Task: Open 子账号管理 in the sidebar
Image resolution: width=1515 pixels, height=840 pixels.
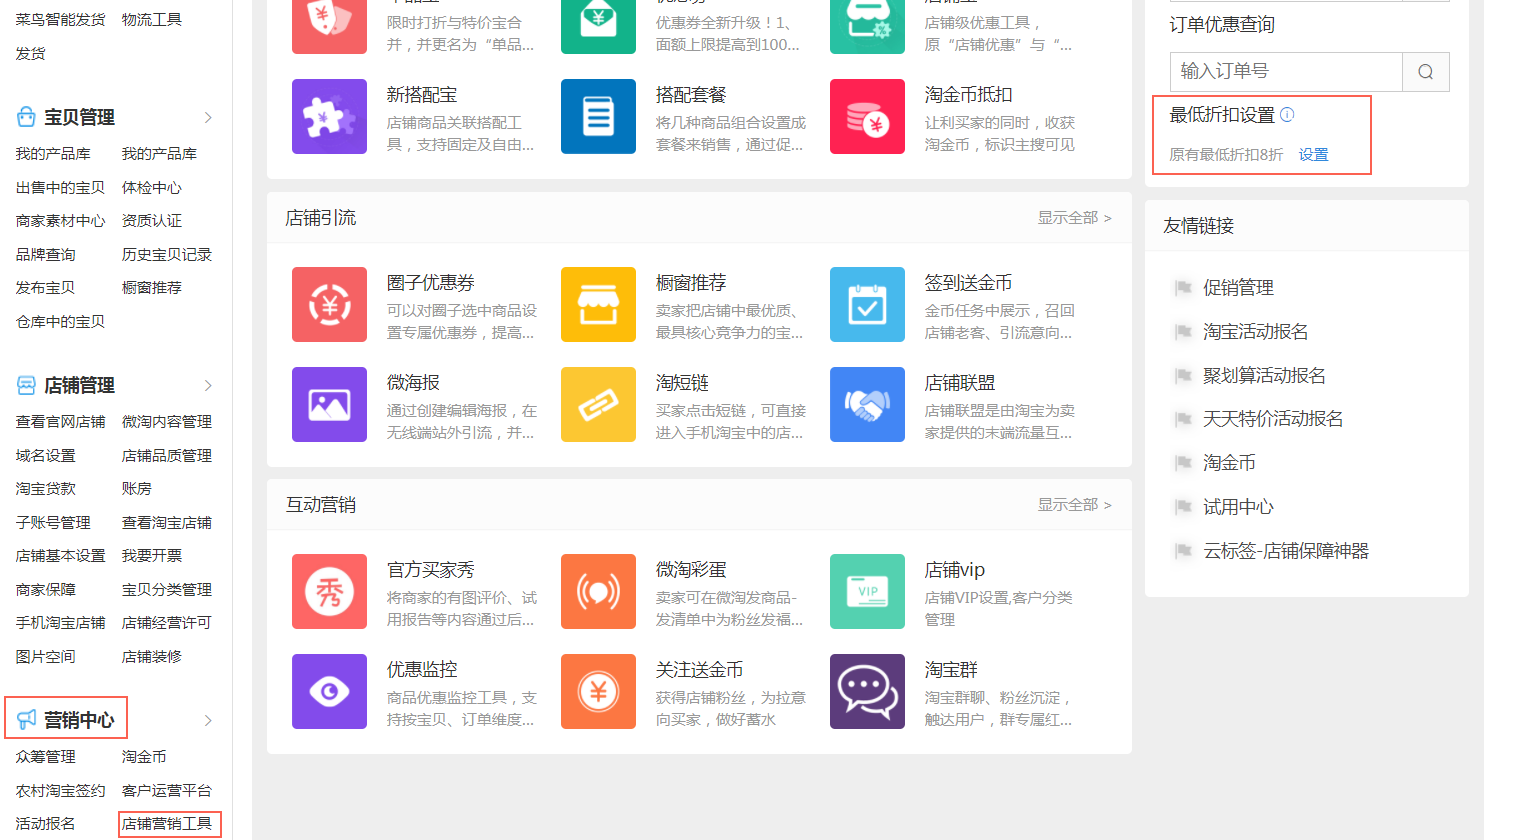Action: click(53, 523)
